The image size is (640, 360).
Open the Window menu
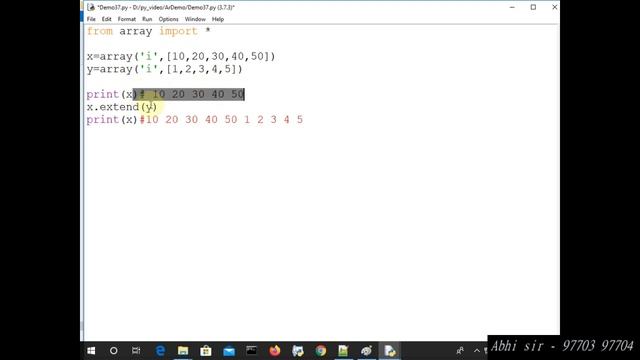click(195, 19)
